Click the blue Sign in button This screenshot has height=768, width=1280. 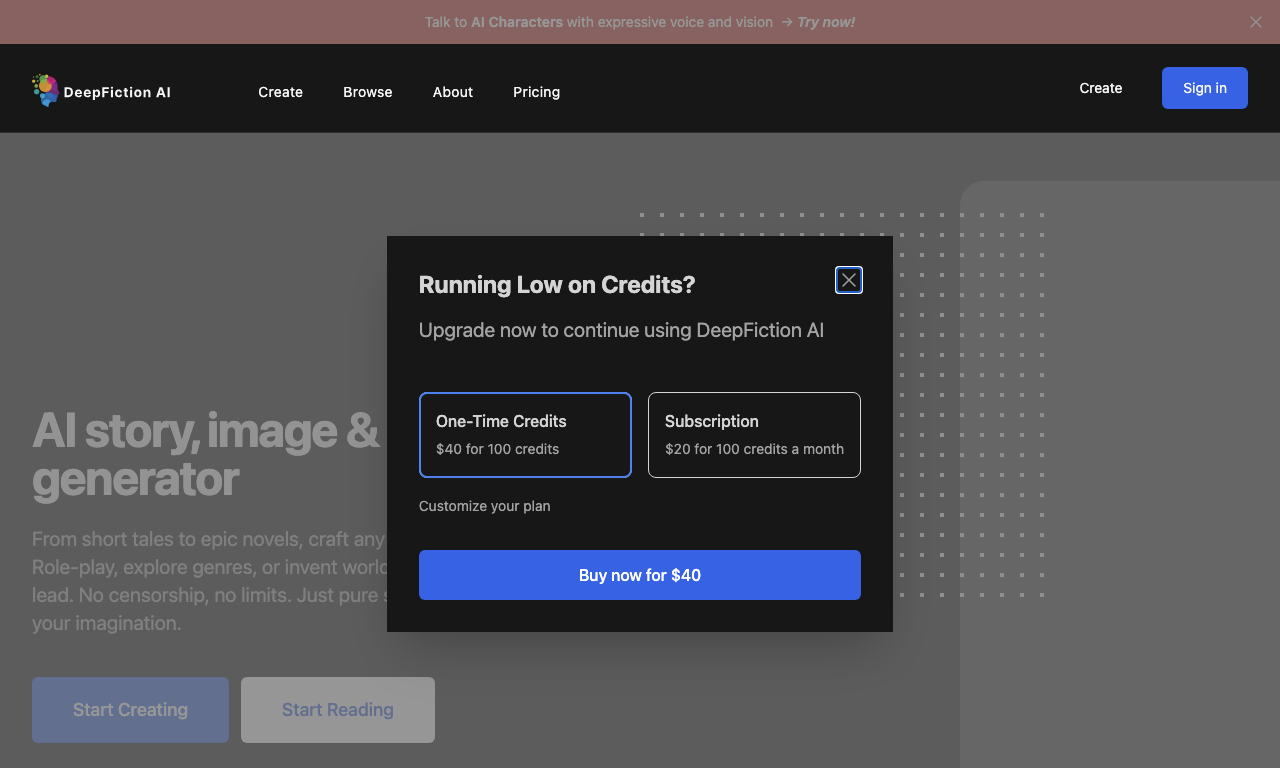click(x=1205, y=88)
